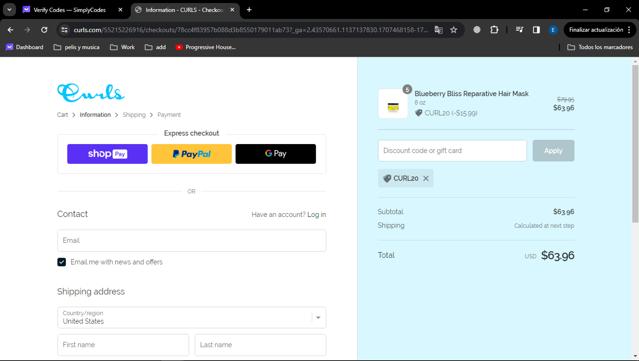Click the Apply discount button
This screenshot has height=361, width=639.
point(553,151)
